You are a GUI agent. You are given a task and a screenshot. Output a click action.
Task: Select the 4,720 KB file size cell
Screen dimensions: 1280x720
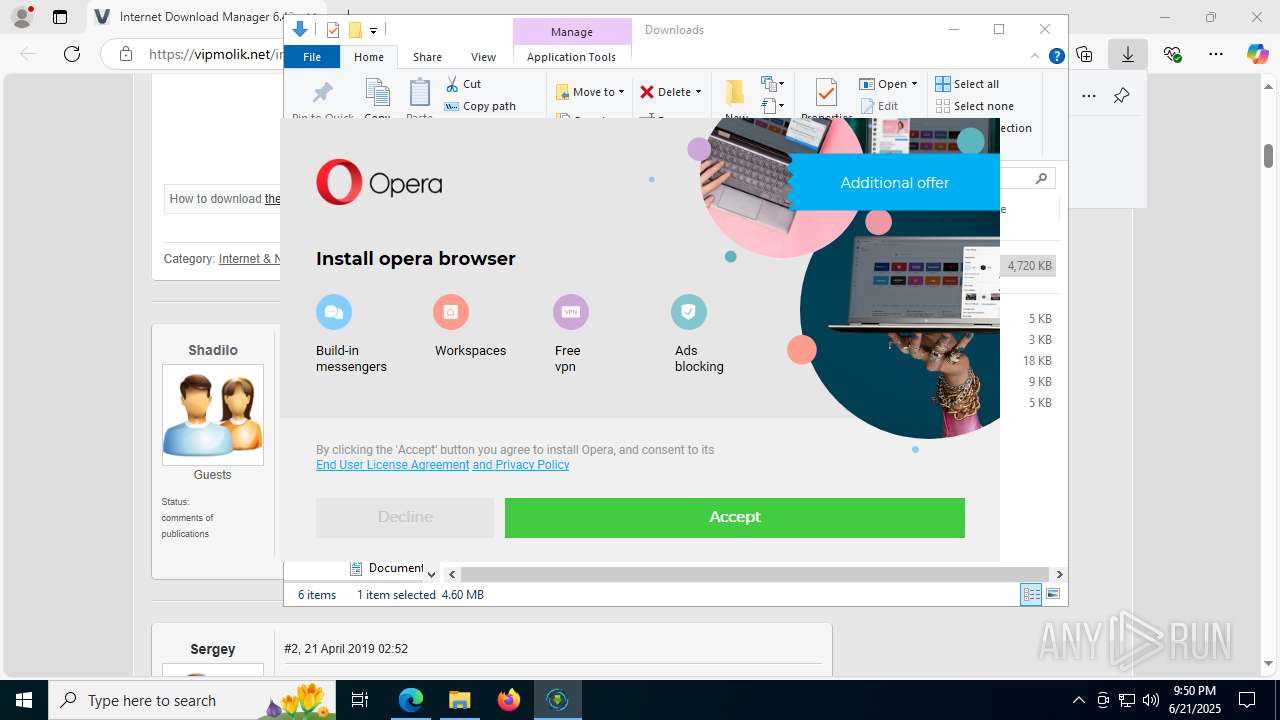[x=1029, y=266]
